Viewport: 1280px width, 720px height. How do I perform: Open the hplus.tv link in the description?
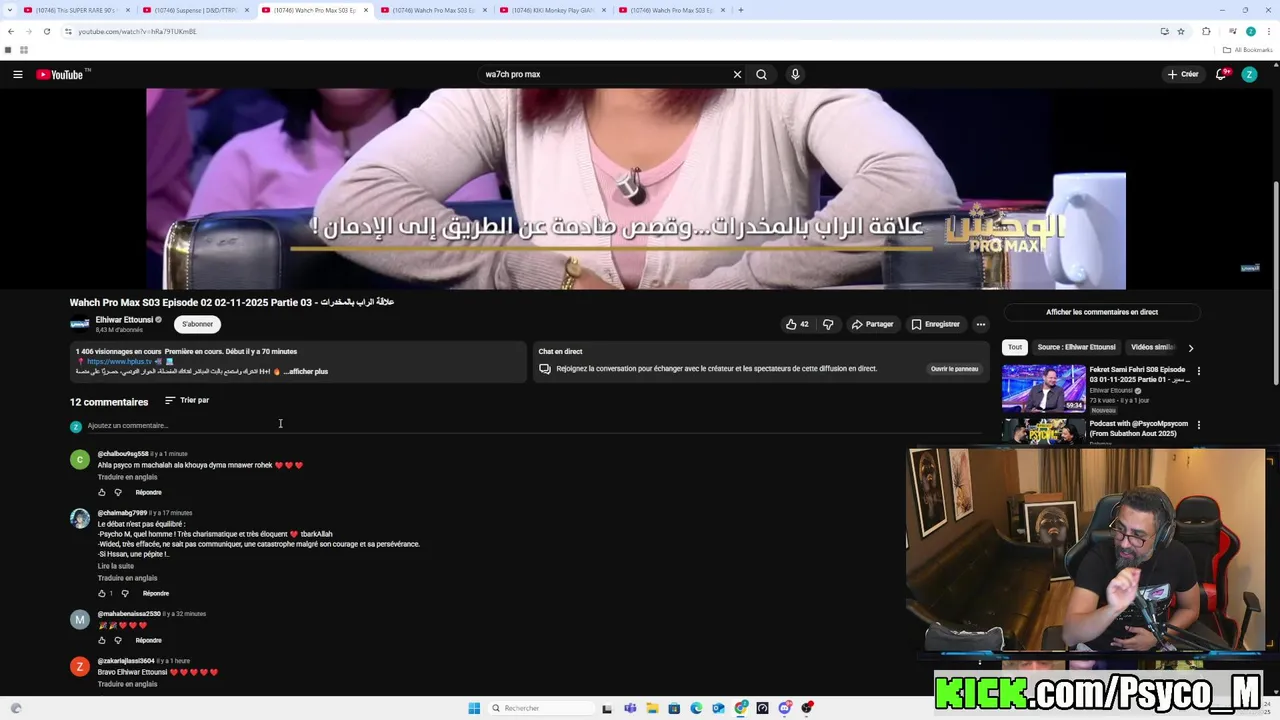119,361
